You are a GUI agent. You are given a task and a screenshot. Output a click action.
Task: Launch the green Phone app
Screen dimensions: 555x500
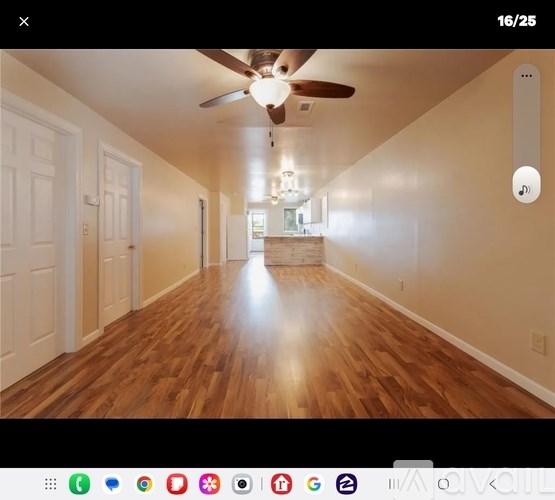tap(79, 484)
